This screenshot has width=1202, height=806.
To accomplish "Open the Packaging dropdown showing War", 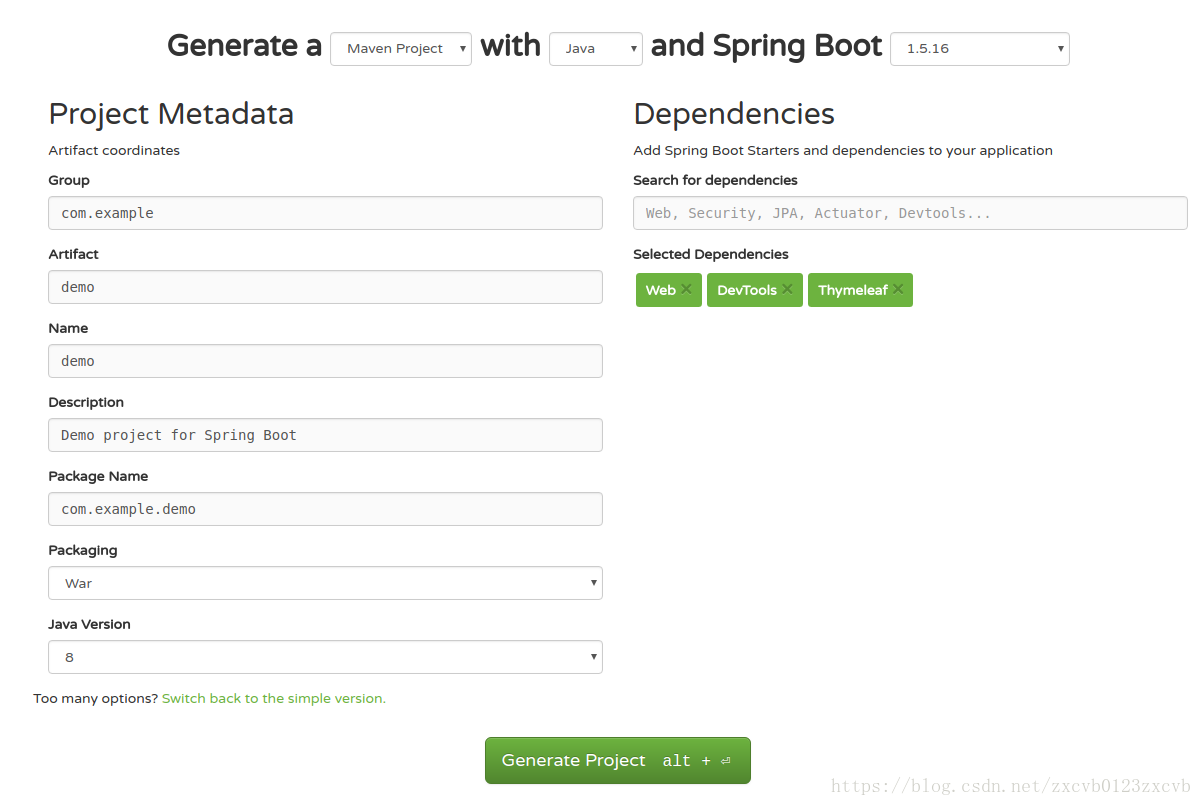I will [325, 583].
